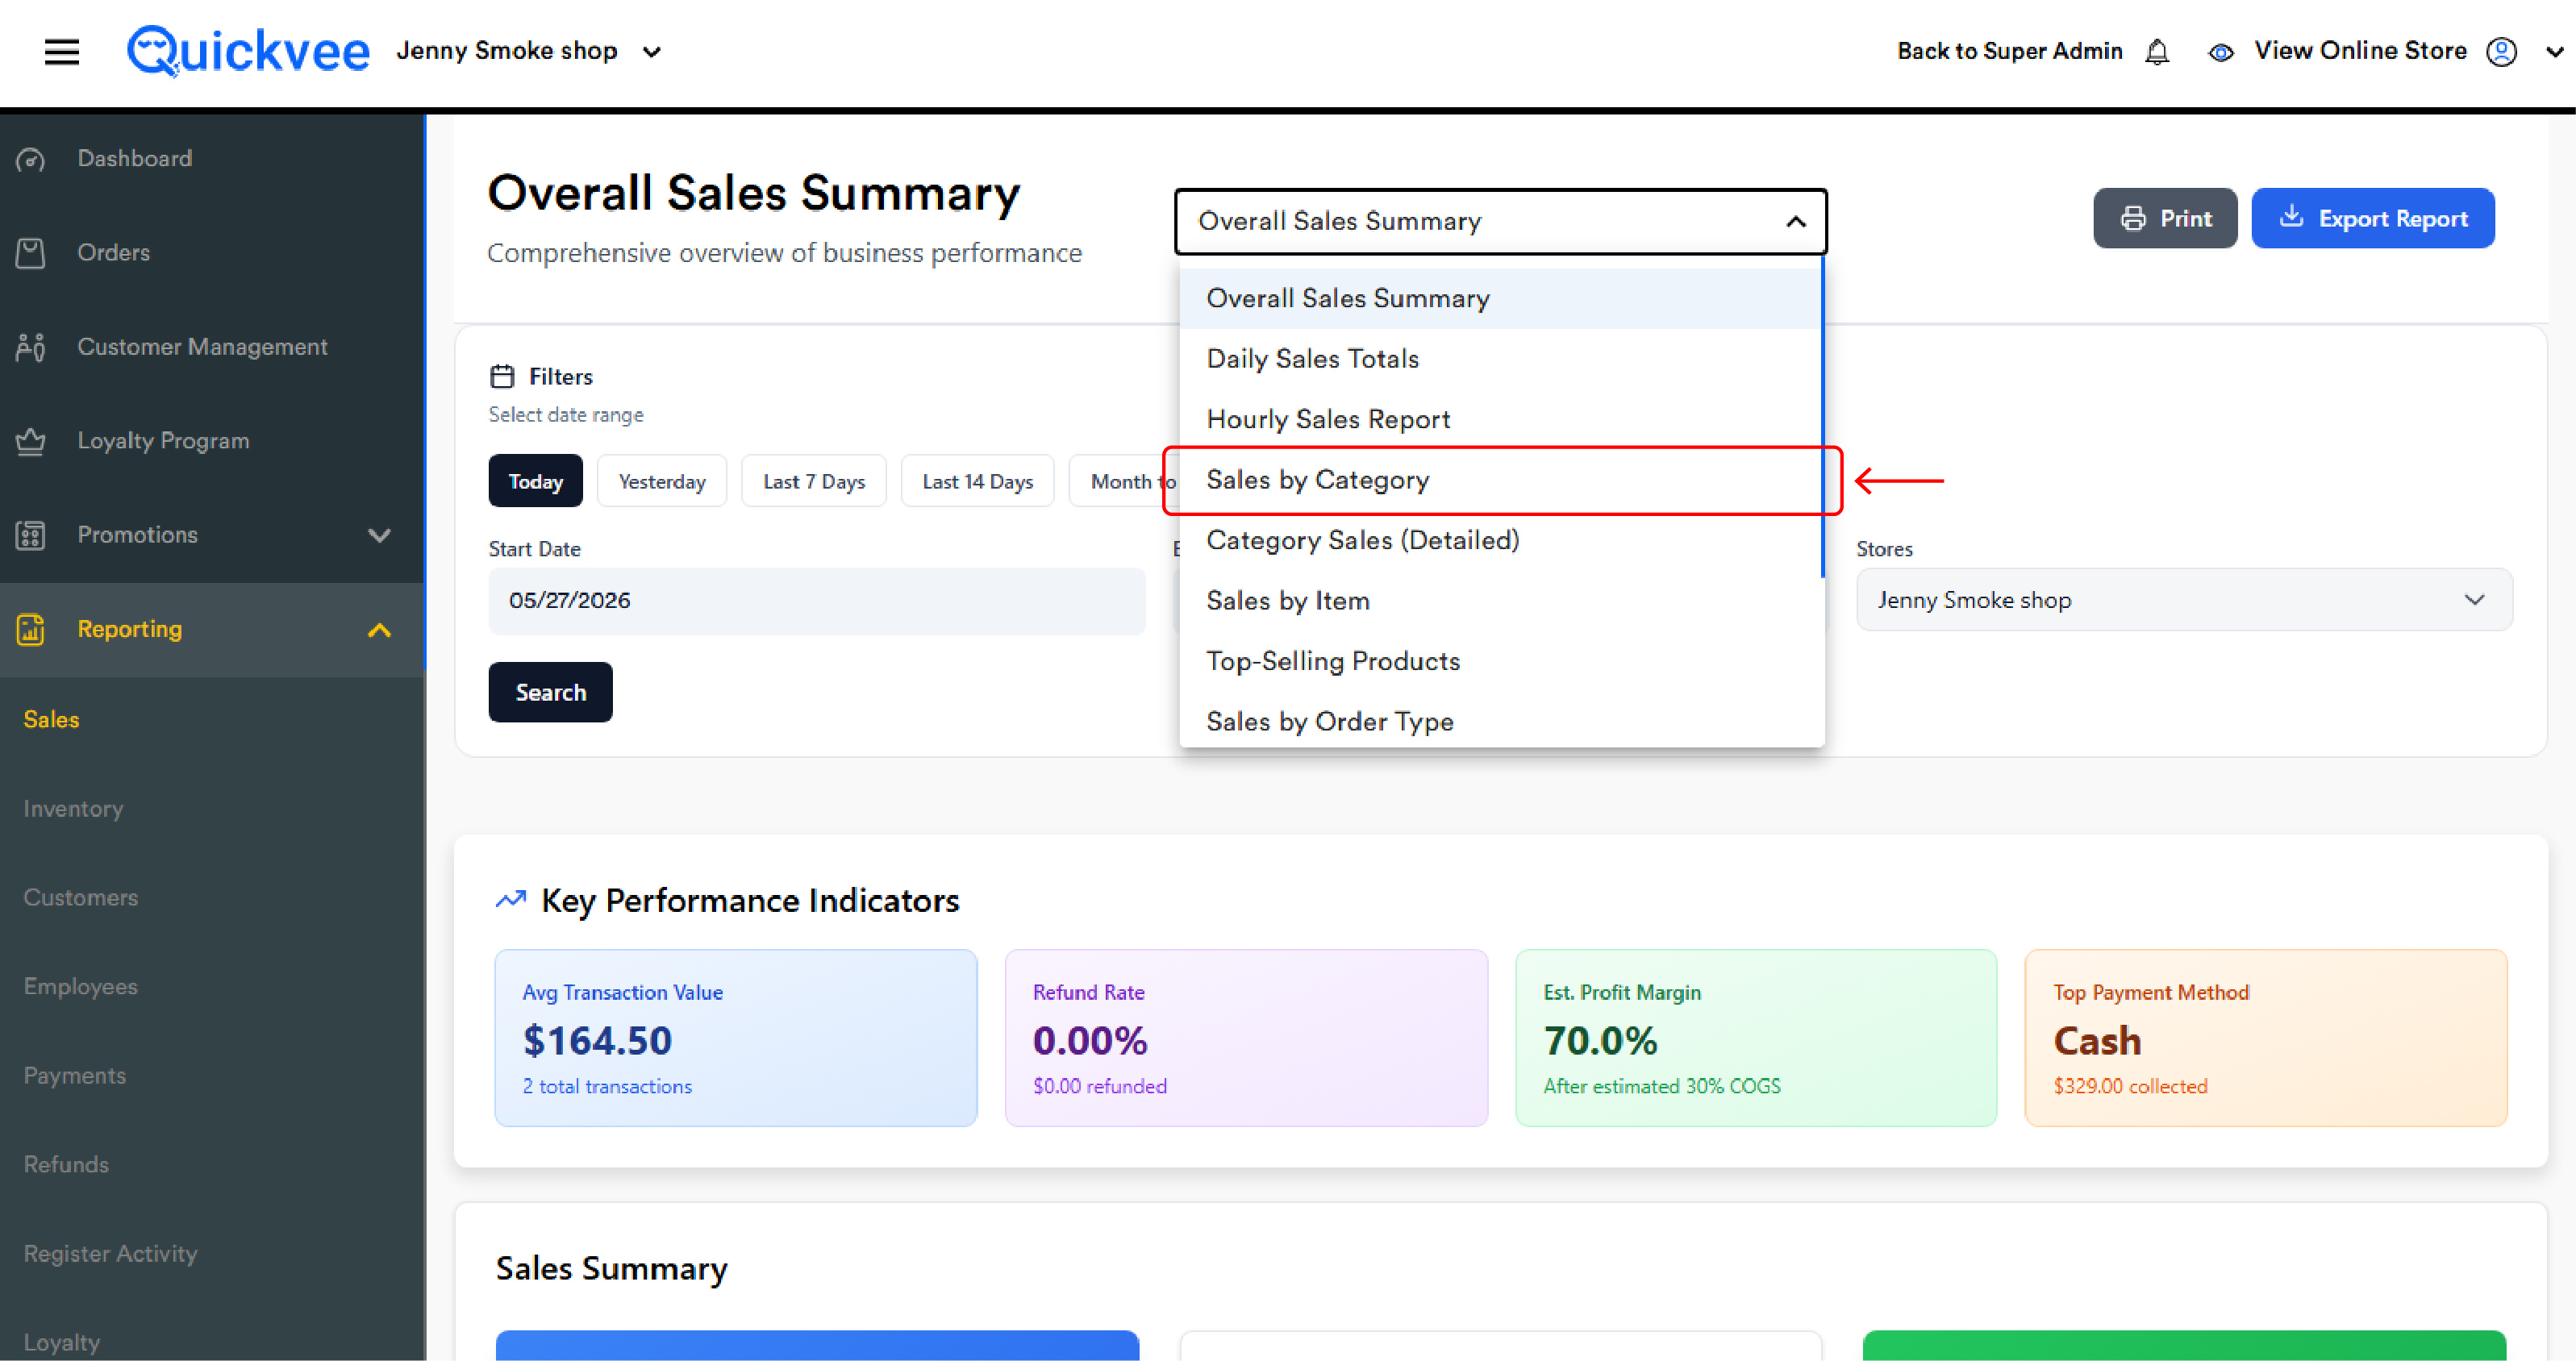Click the Orders bag icon
This screenshot has height=1361, width=2576.
tap(31, 253)
